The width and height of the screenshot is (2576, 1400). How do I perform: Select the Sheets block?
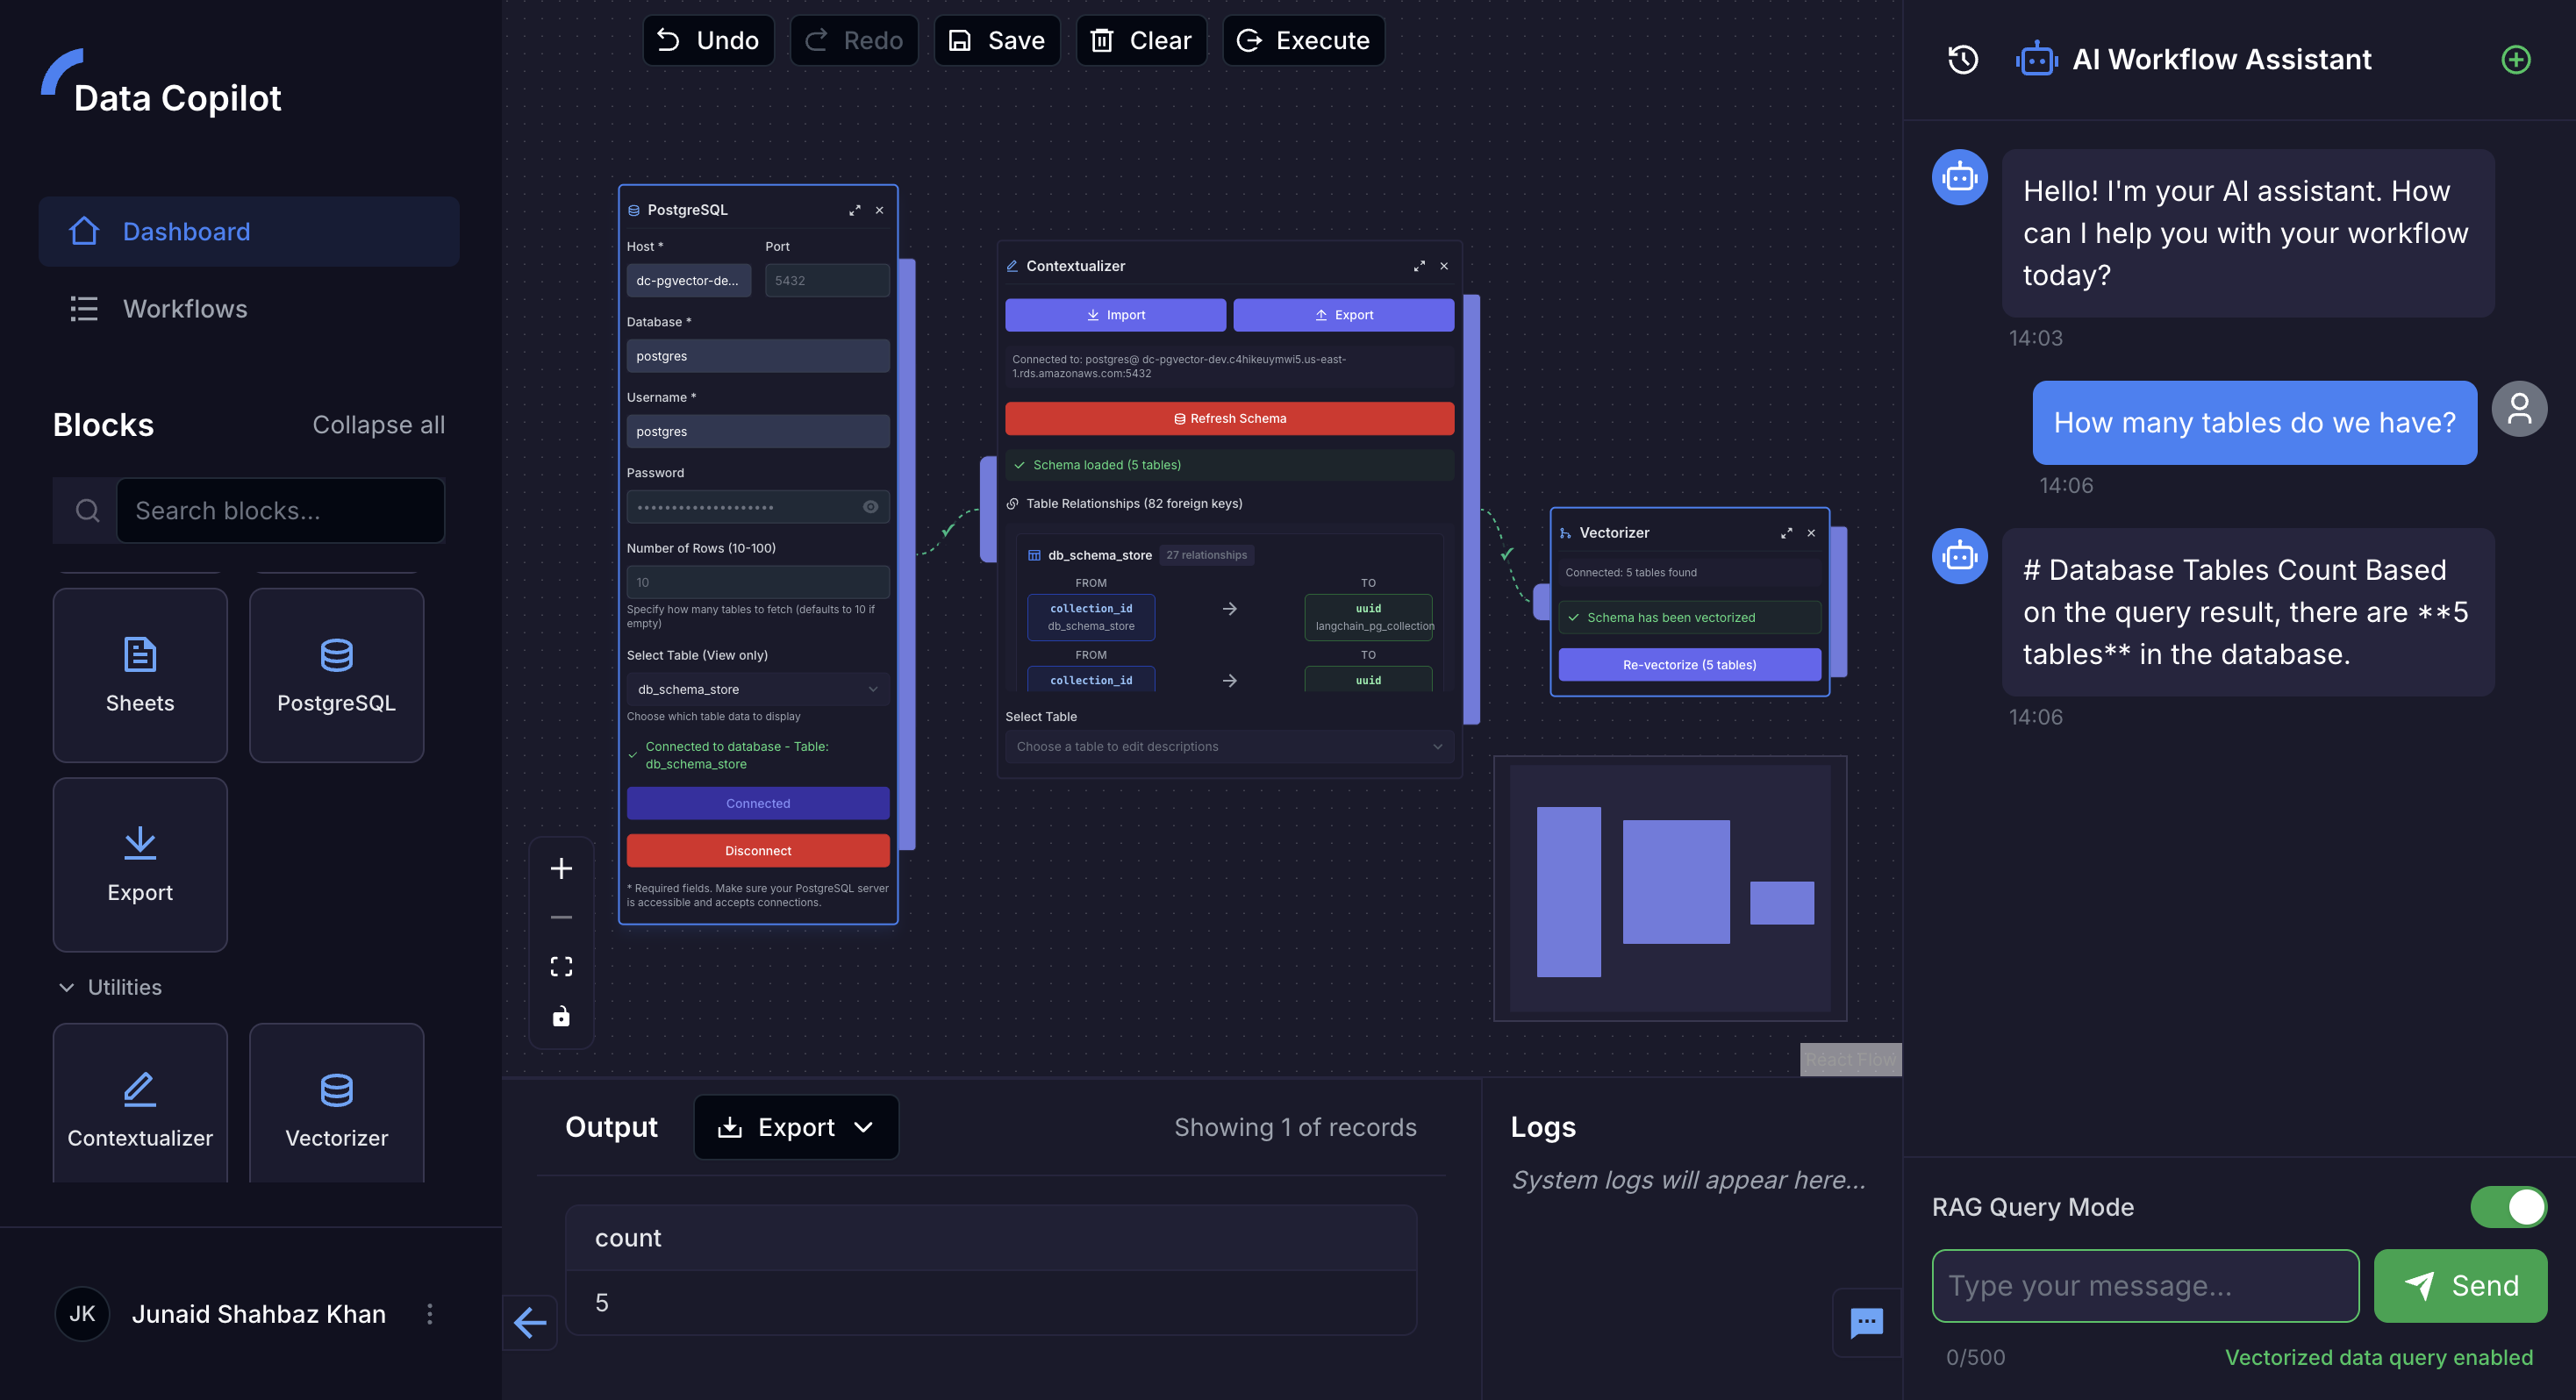140,675
